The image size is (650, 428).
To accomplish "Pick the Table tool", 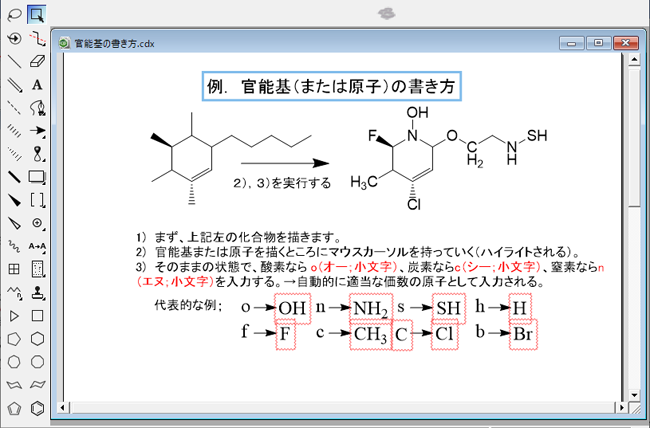I will [14, 269].
